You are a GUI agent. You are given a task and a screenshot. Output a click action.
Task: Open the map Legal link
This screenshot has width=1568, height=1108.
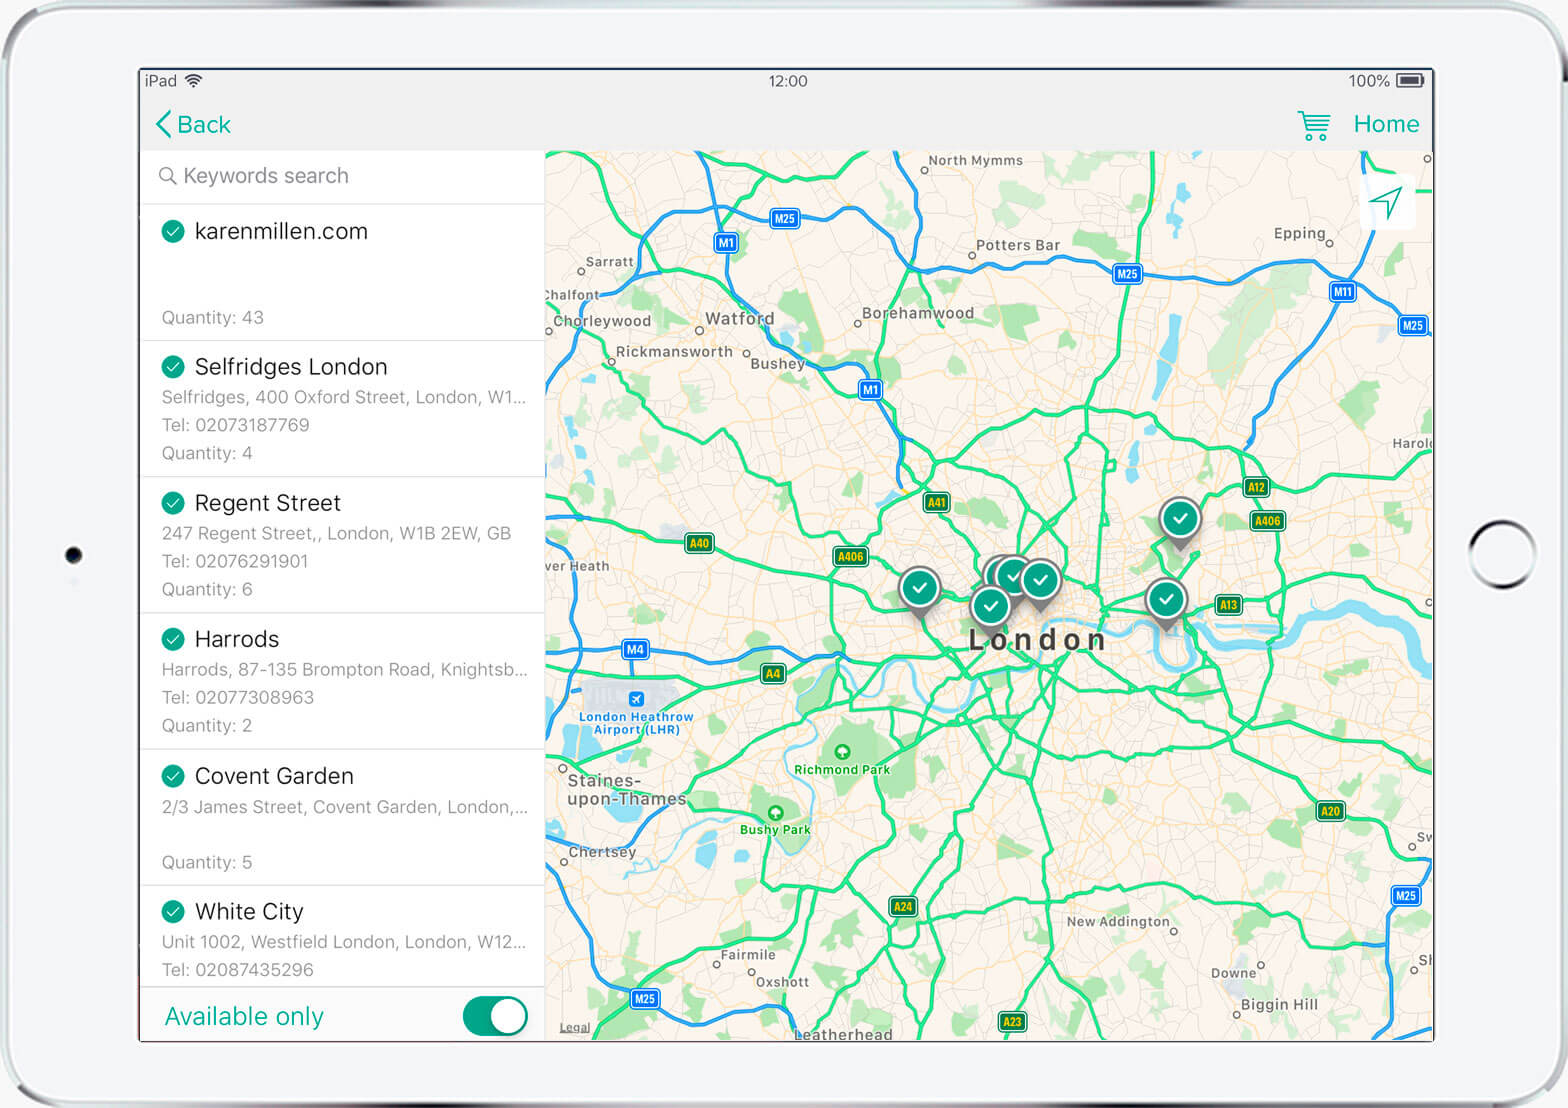point(574,1027)
